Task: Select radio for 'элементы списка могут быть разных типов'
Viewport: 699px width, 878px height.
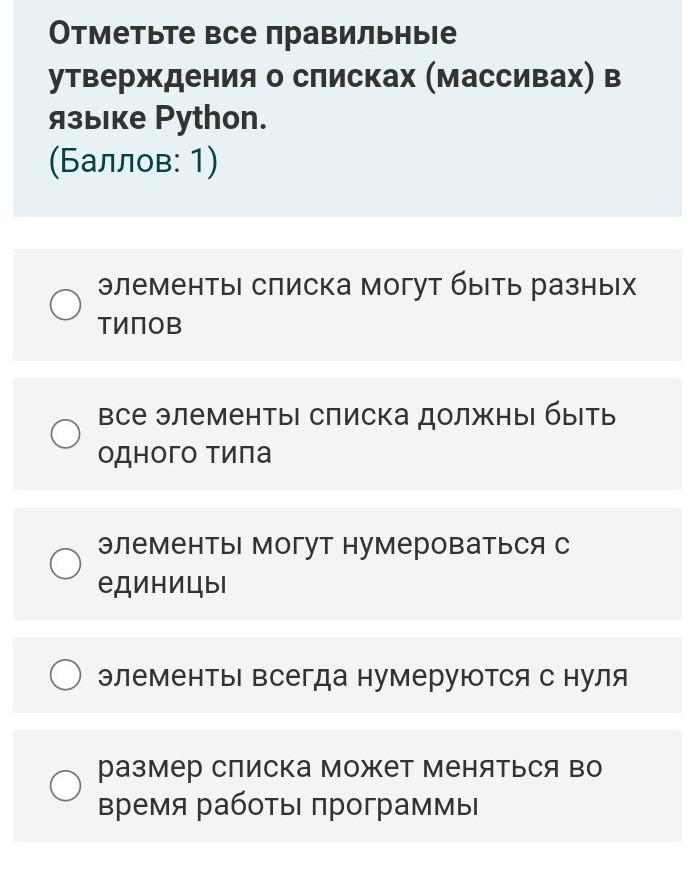Action: click(66, 305)
